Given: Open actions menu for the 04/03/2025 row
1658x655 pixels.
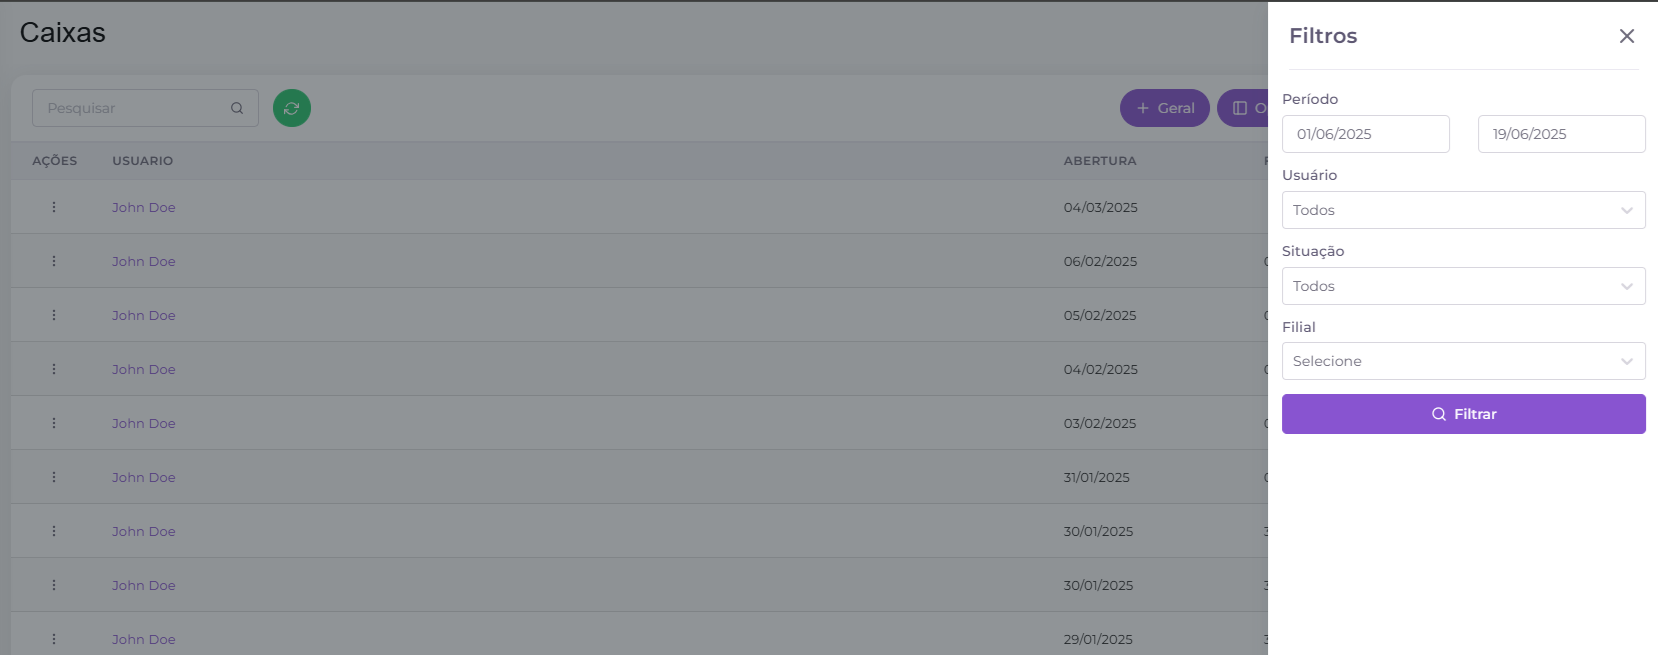Looking at the screenshot, I should tap(54, 207).
